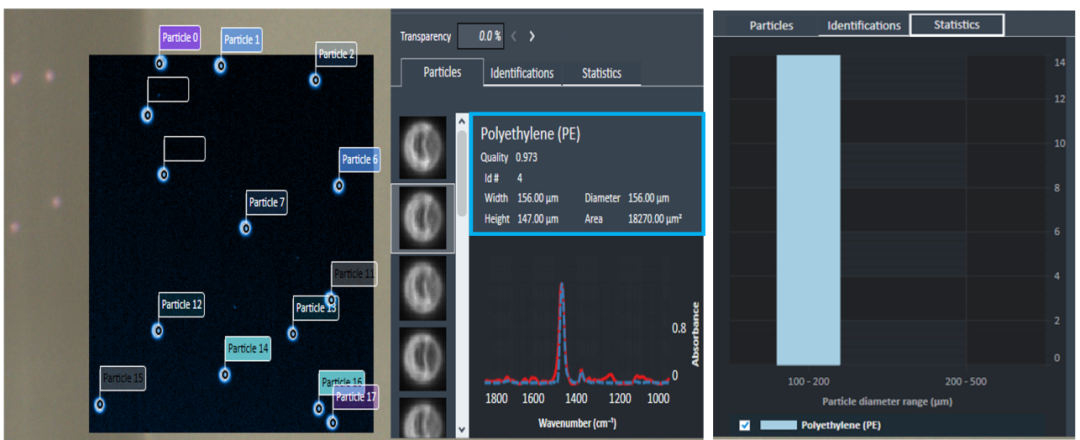This screenshot has height=440, width=1080.
Task: Click the marker circle under Particle 14
Action: click(225, 375)
